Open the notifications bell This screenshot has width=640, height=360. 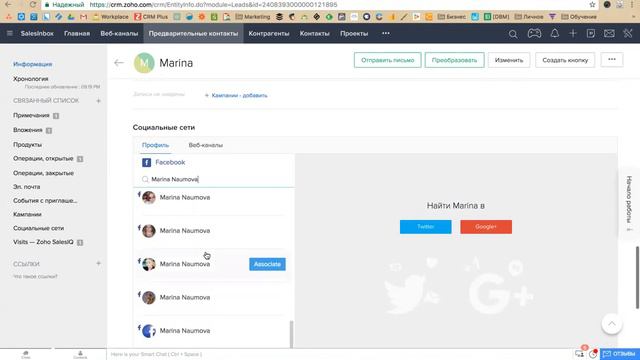click(x=554, y=33)
